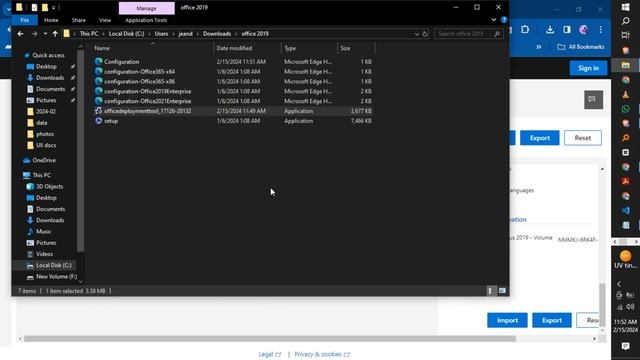Open 3D Objects folder

coord(50,187)
